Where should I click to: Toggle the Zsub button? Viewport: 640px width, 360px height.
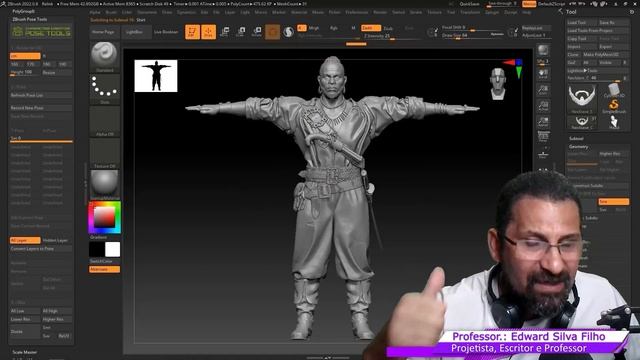(388, 28)
